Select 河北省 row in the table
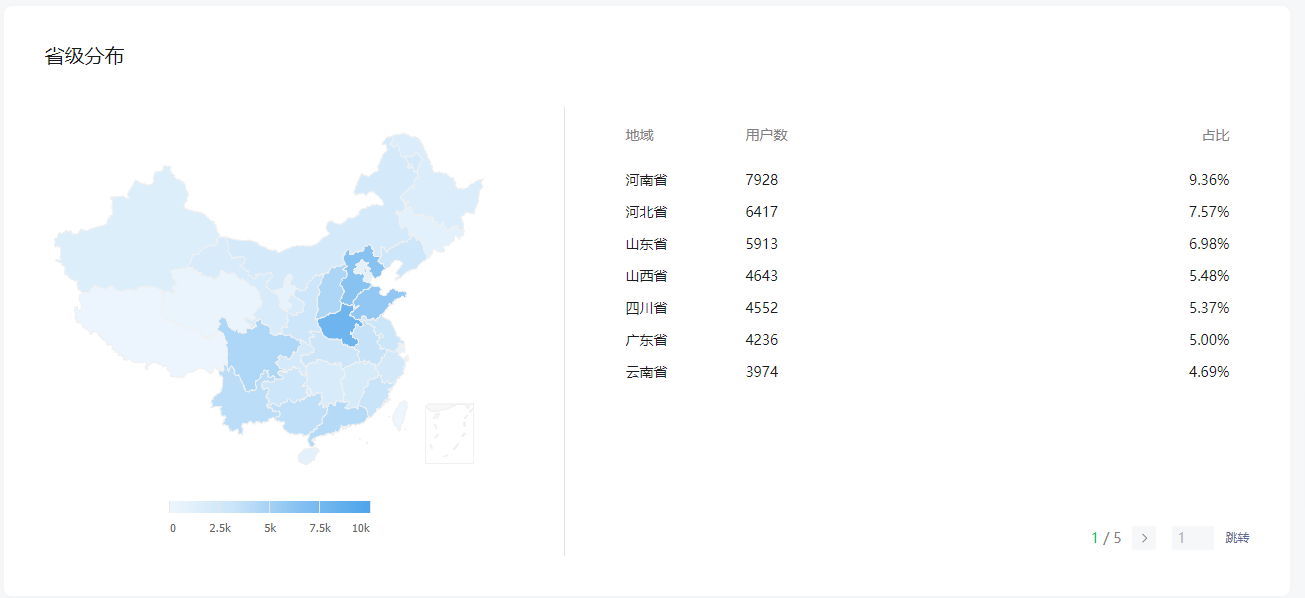The height and width of the screenshot is (598, 1305). (x=927, y=212)
